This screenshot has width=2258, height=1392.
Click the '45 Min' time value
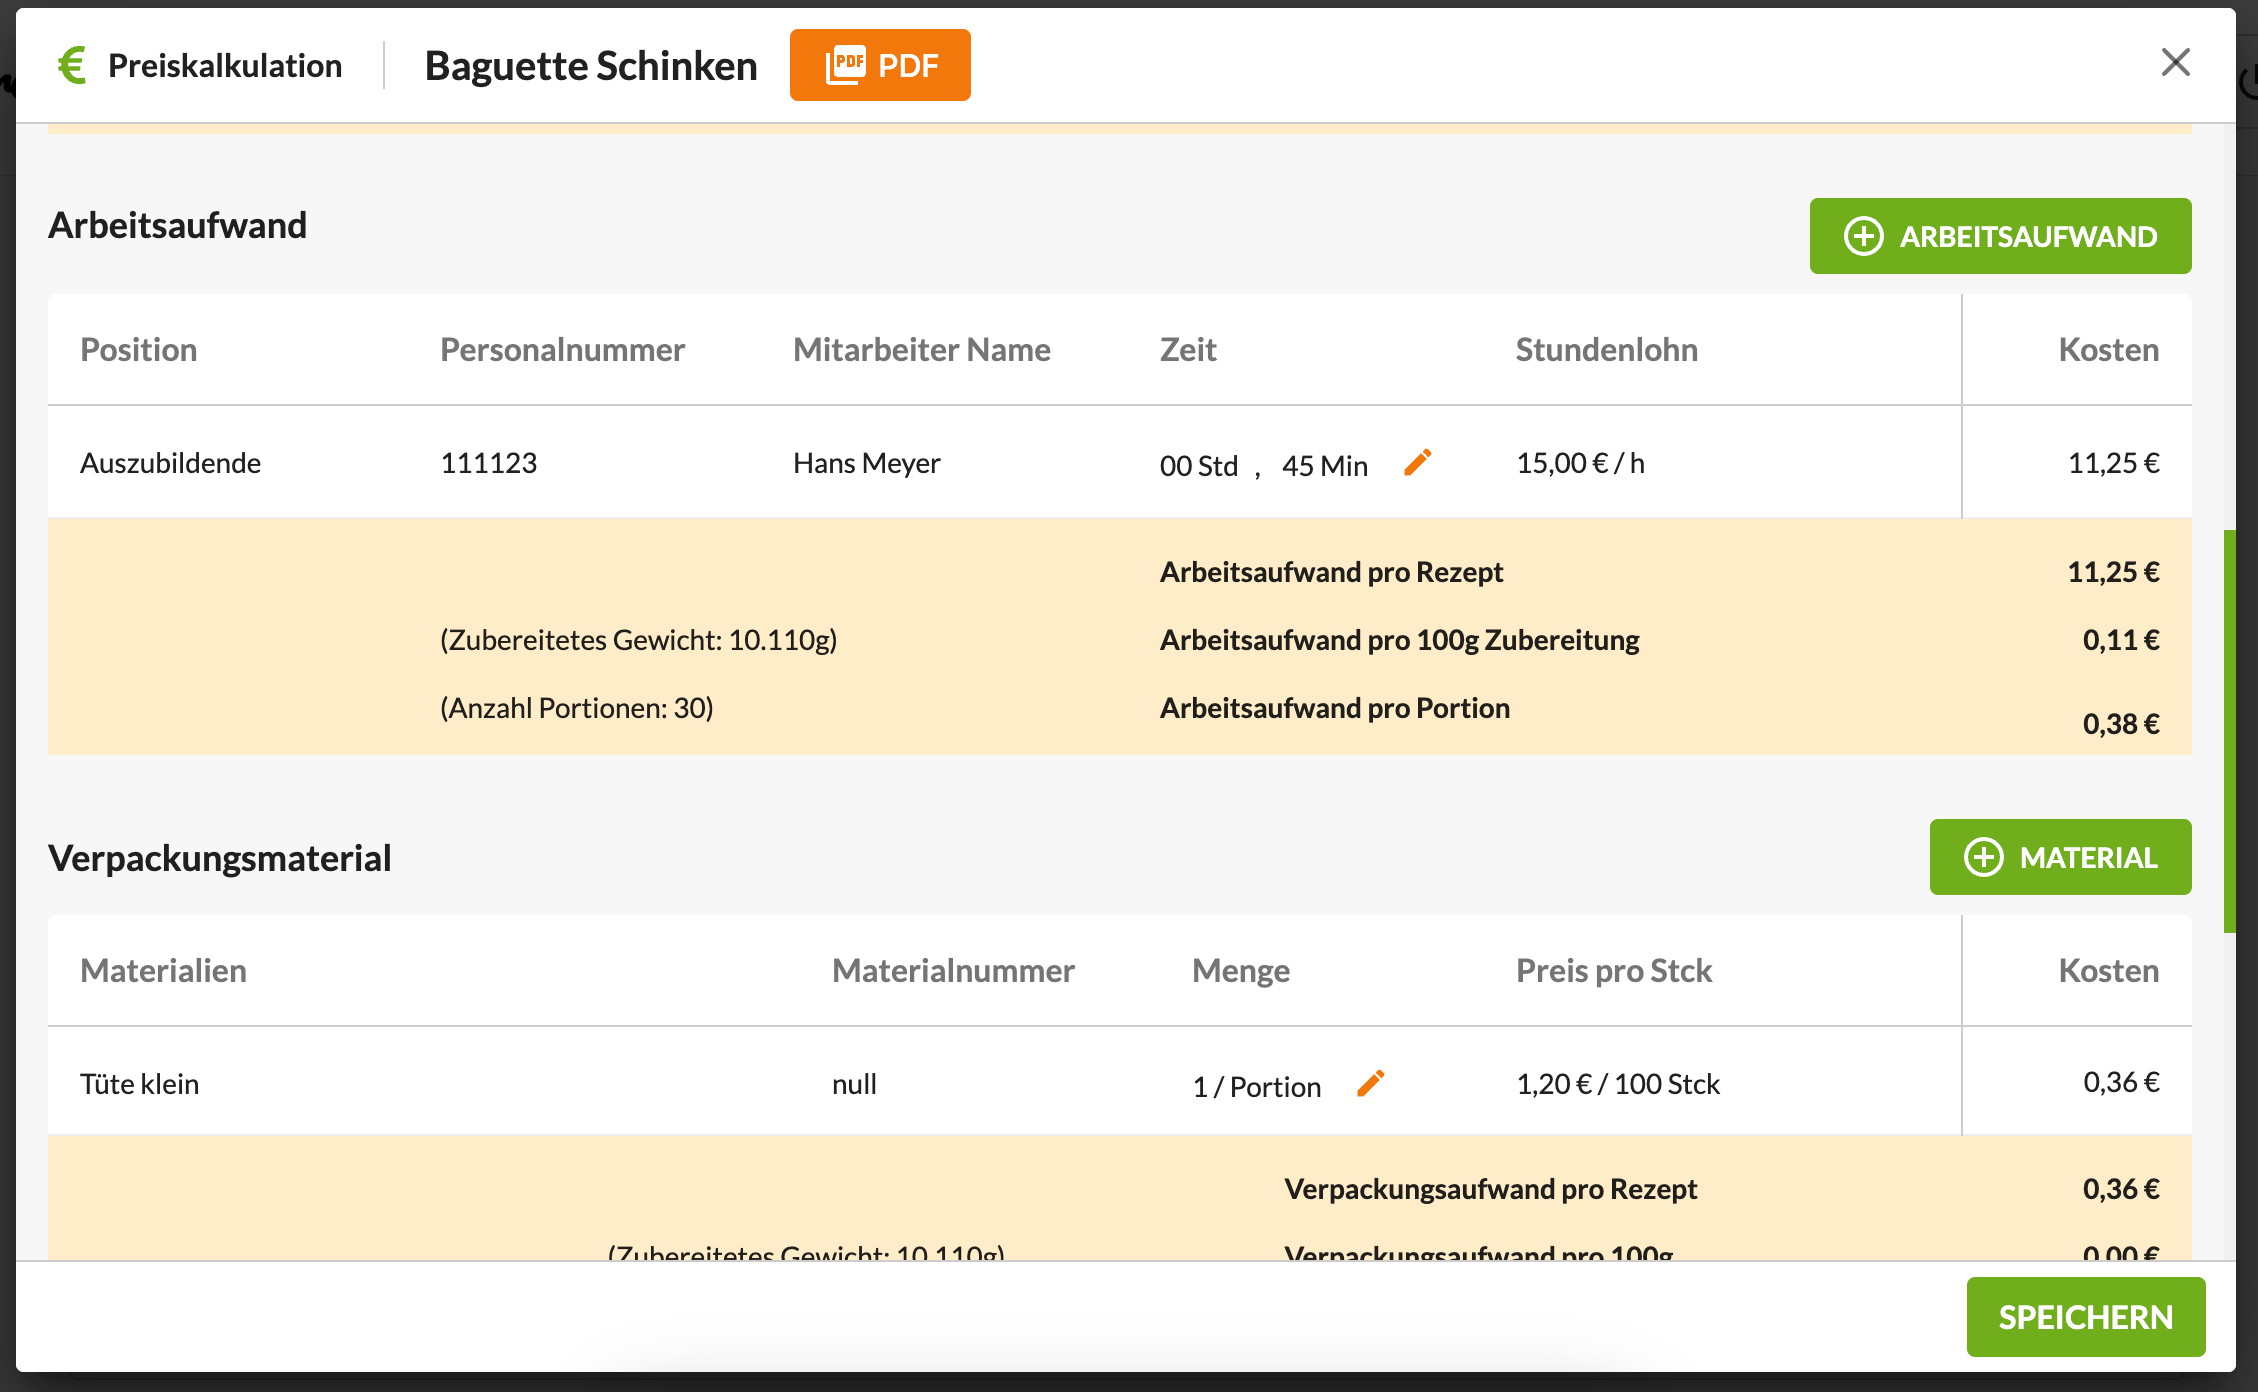[1324, 466]
